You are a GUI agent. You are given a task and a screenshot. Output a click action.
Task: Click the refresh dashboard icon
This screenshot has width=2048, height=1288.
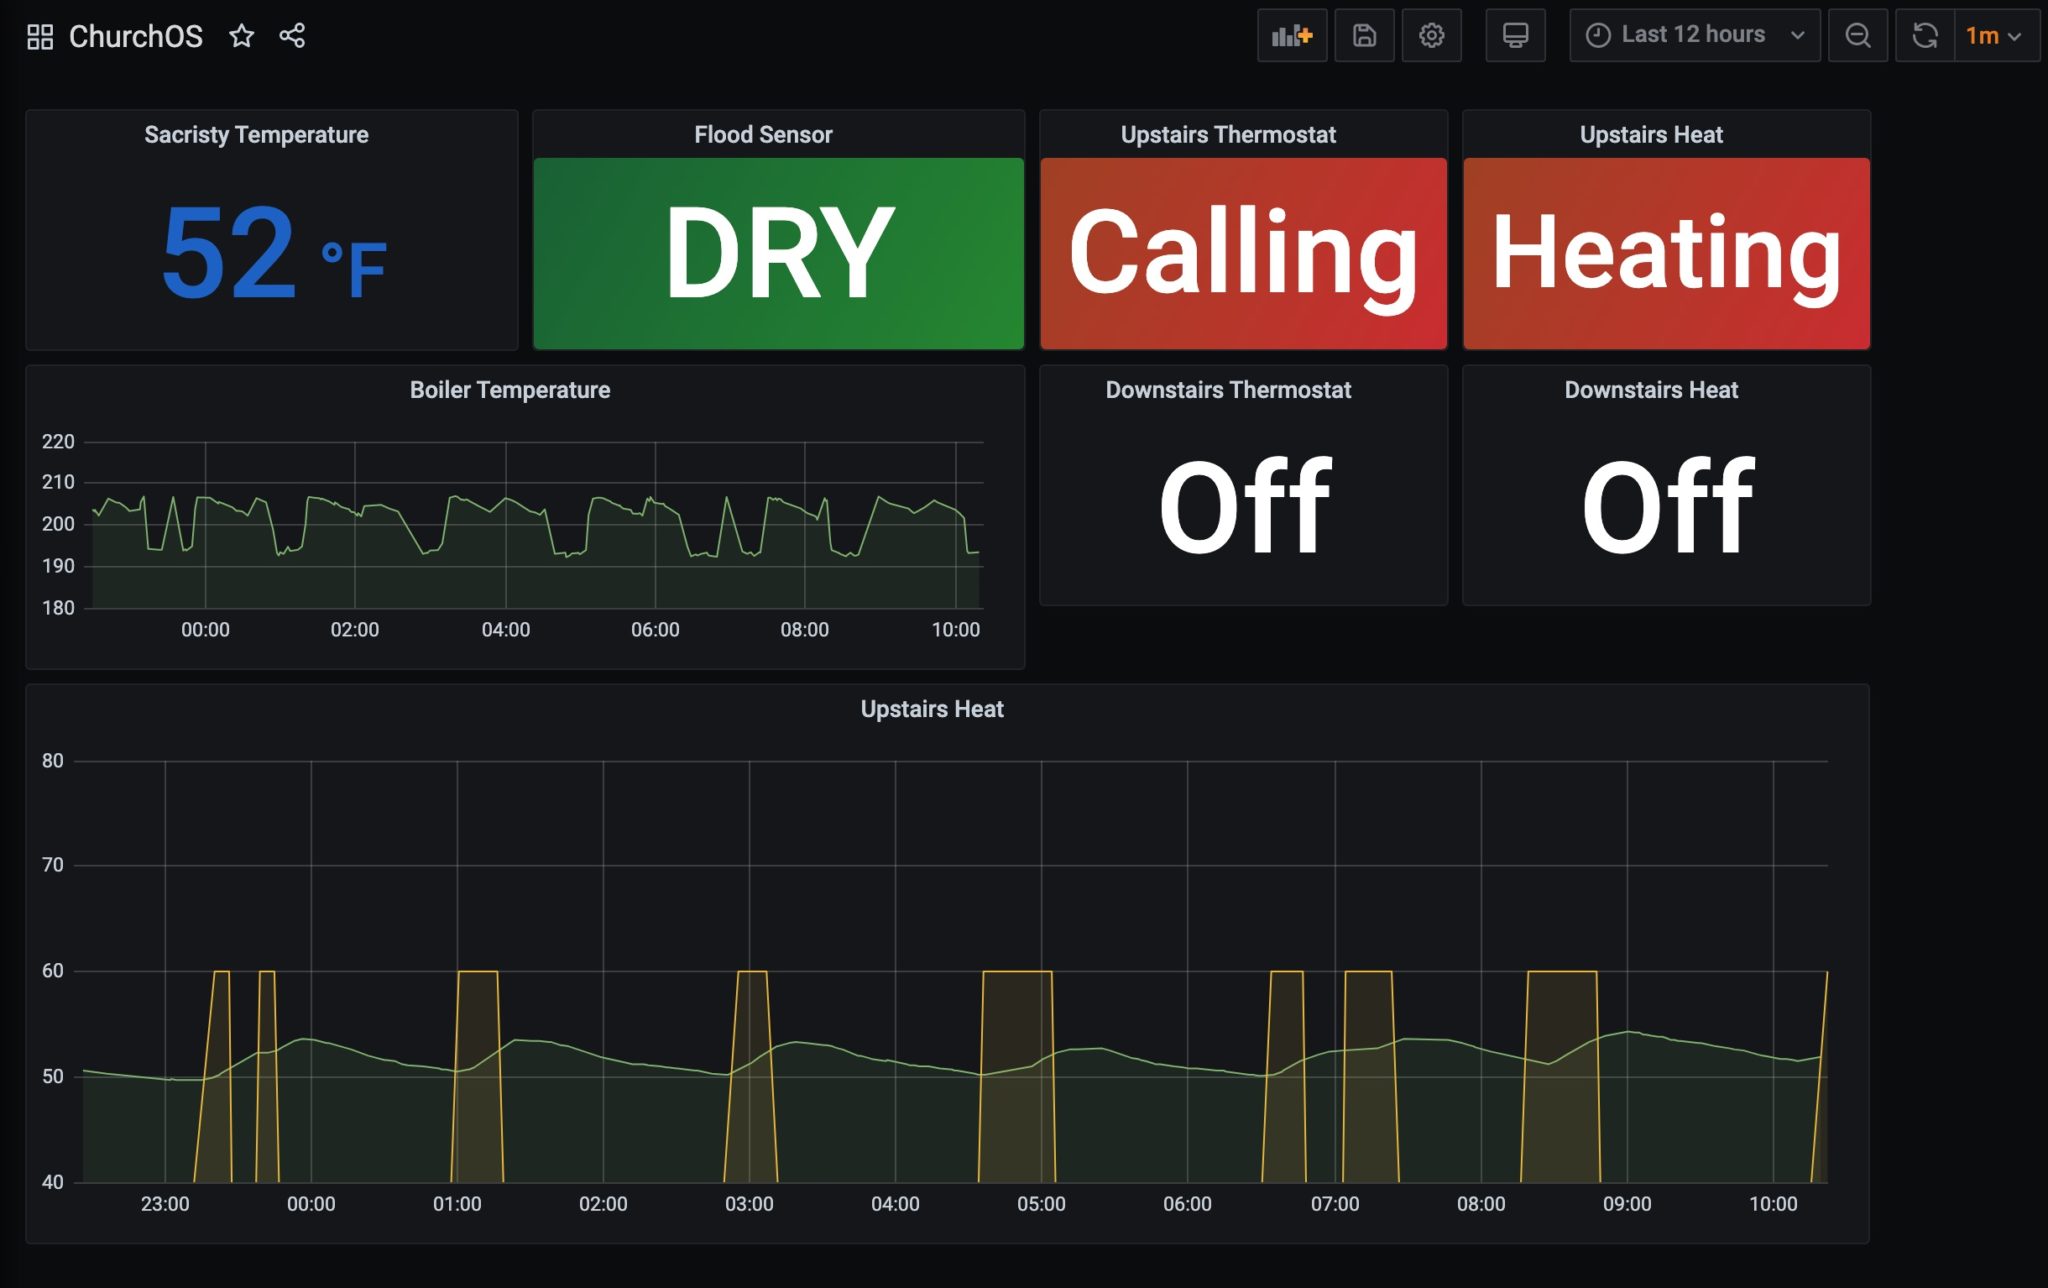[1925, 34]
